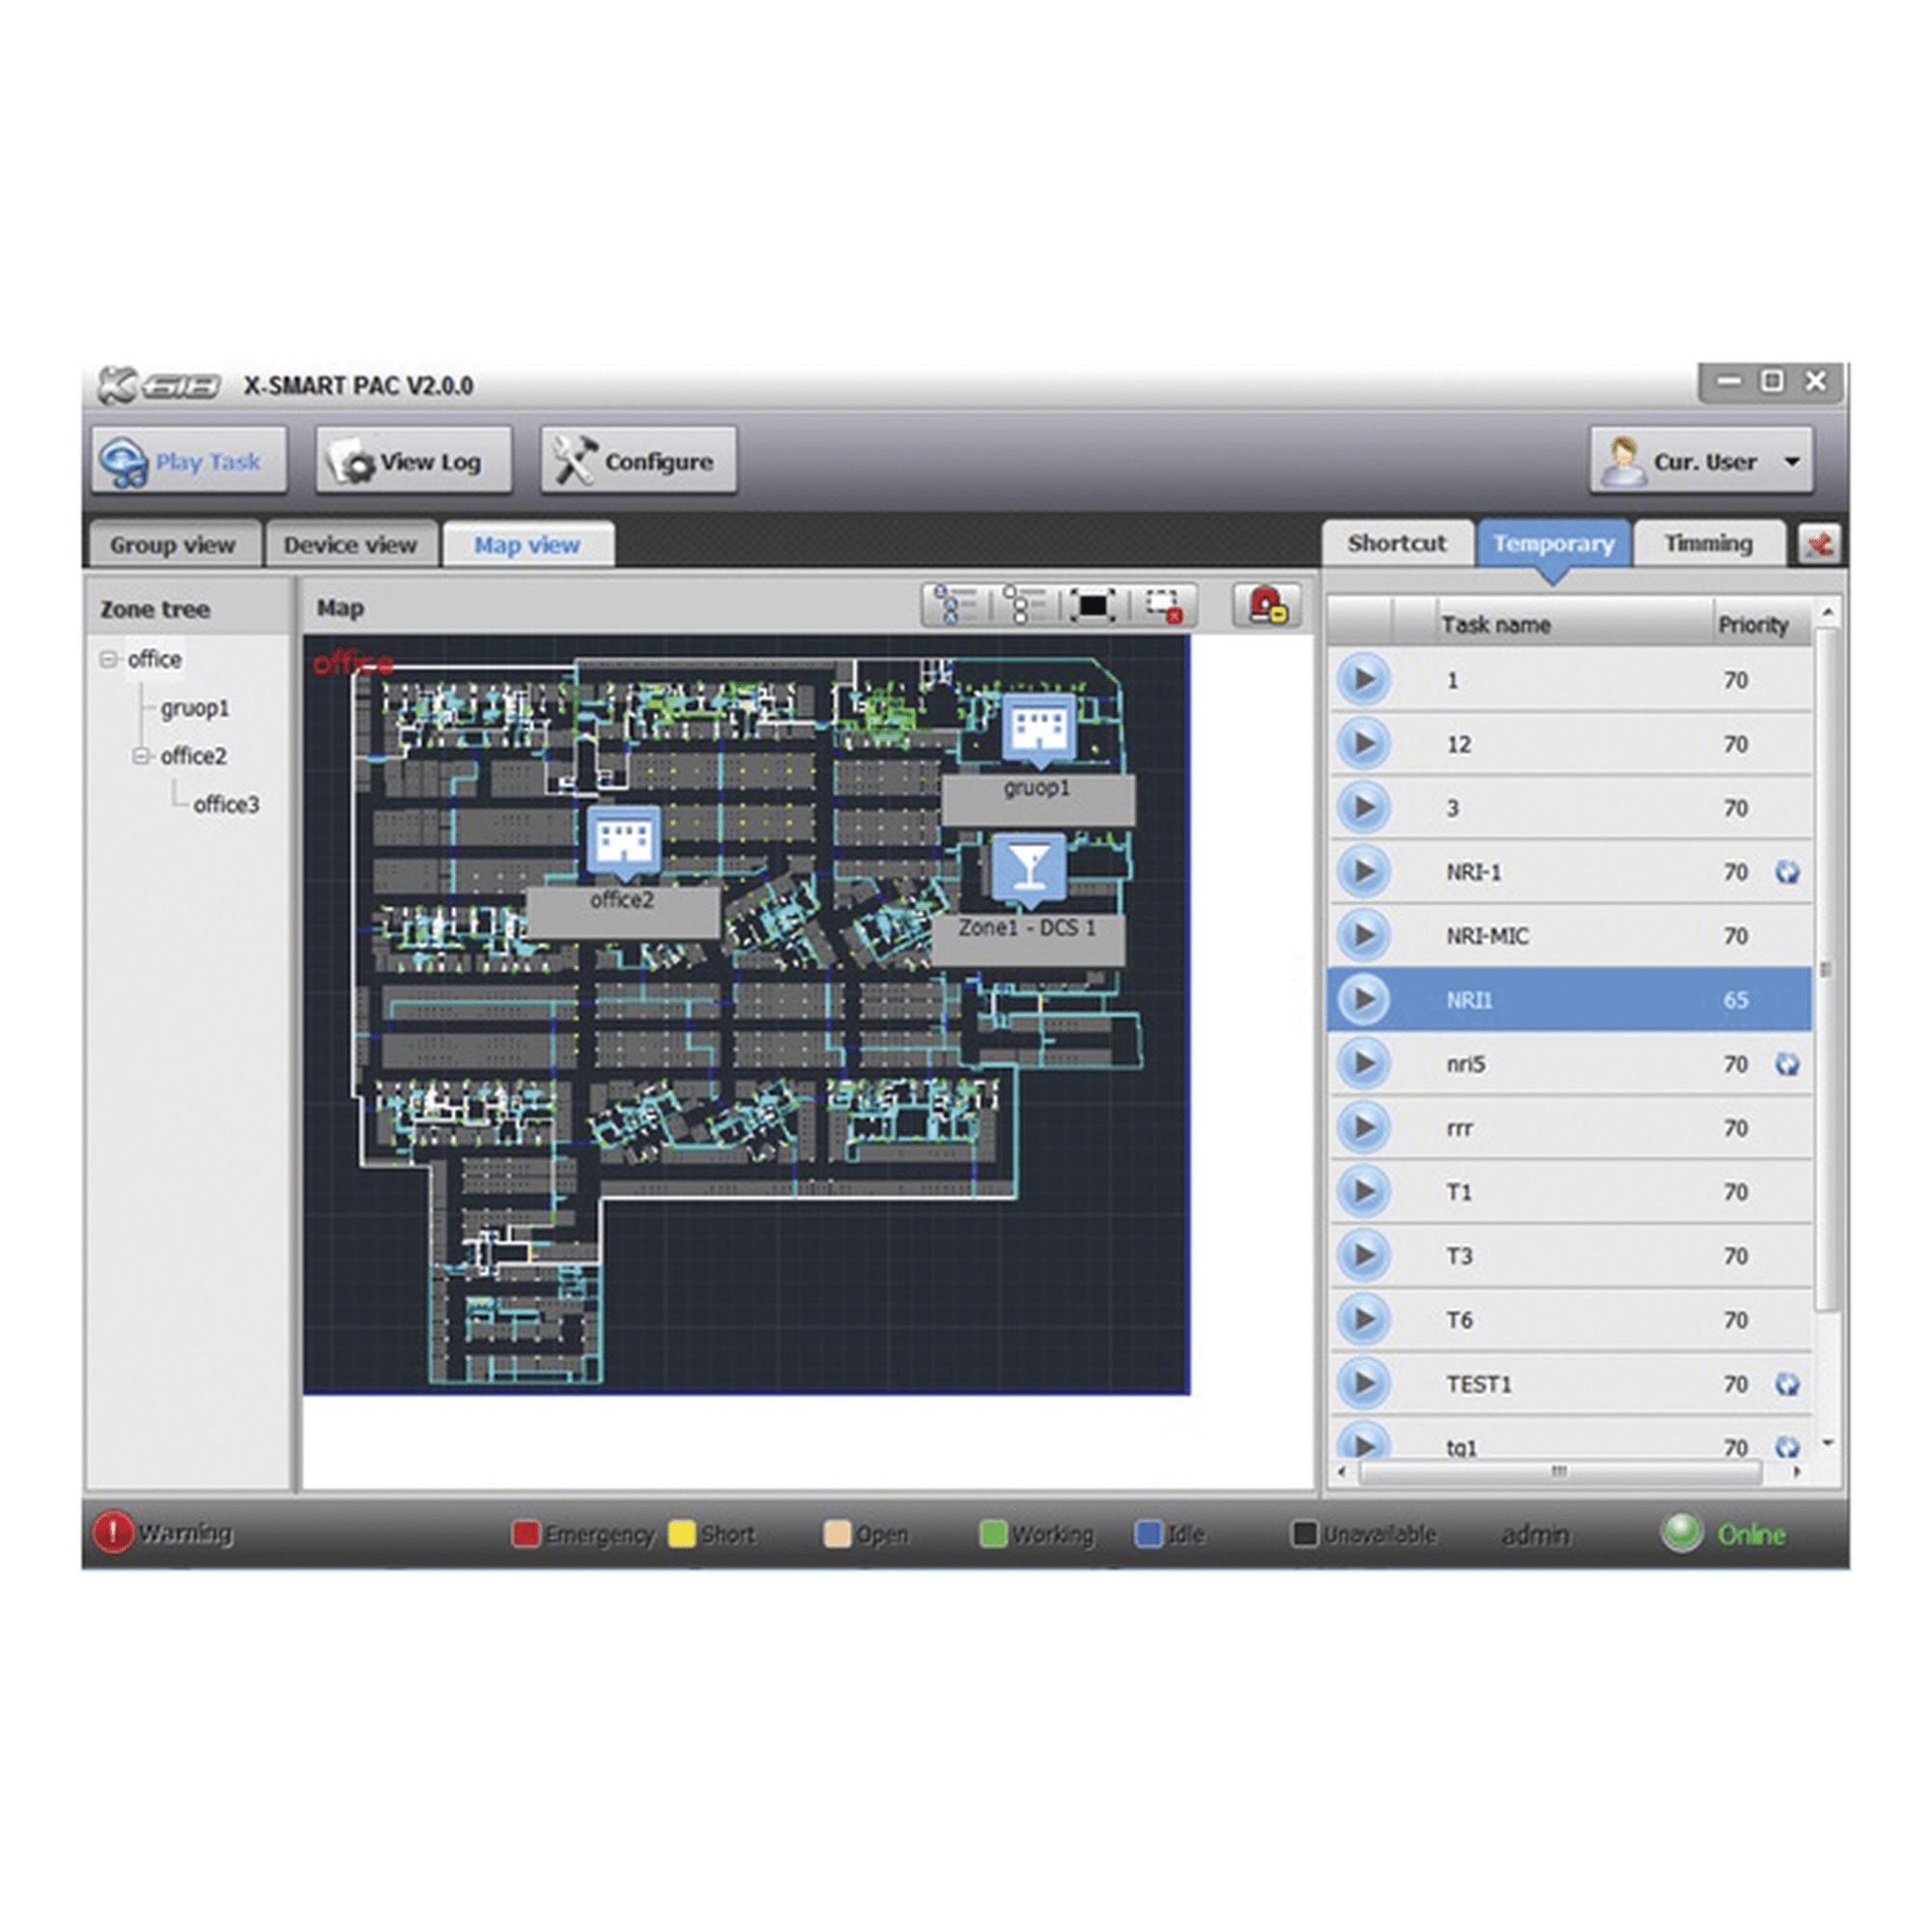Click the gruop1 label on the map
This screenshot has width=1932, height=1932.
1038,799
